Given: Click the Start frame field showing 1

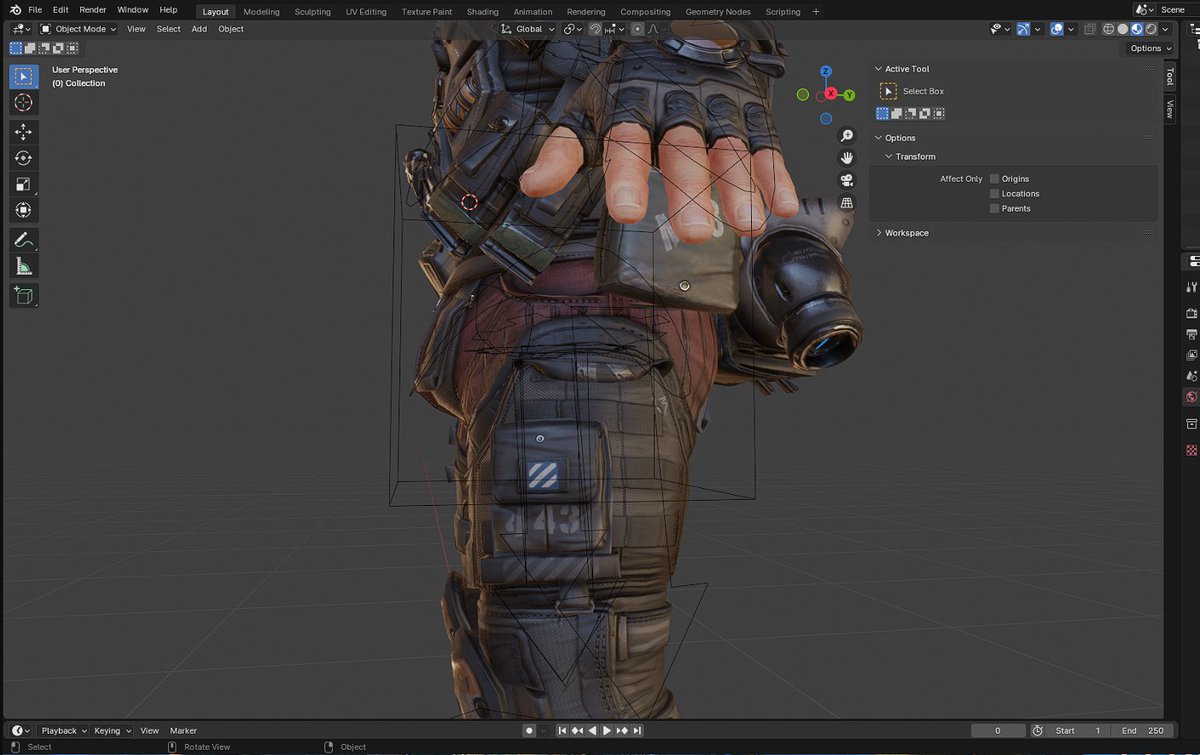Looking at the screenshot, I should click(1079, 731).
